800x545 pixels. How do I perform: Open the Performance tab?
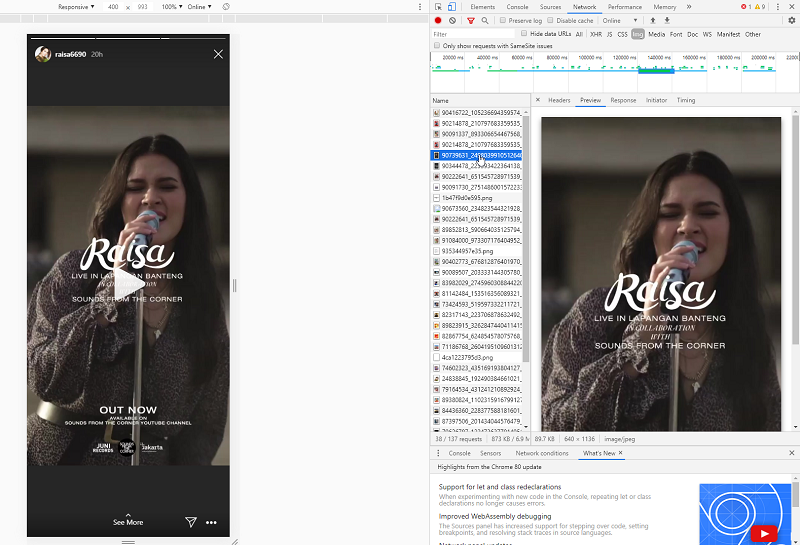click(x=624, y=7)
